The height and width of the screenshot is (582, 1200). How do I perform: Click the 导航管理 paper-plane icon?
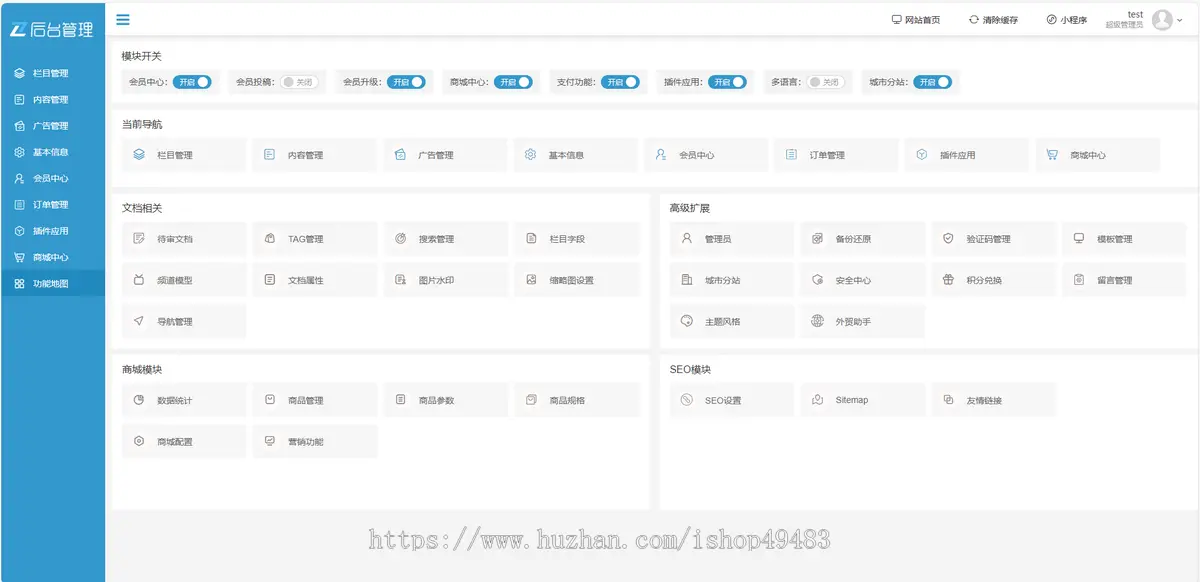point(139,321)
